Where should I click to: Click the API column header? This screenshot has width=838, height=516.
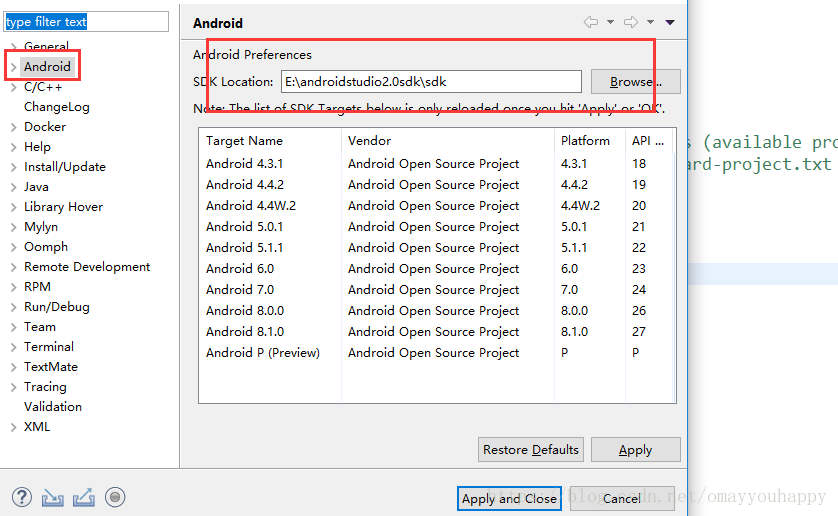(x=650, y=141)
